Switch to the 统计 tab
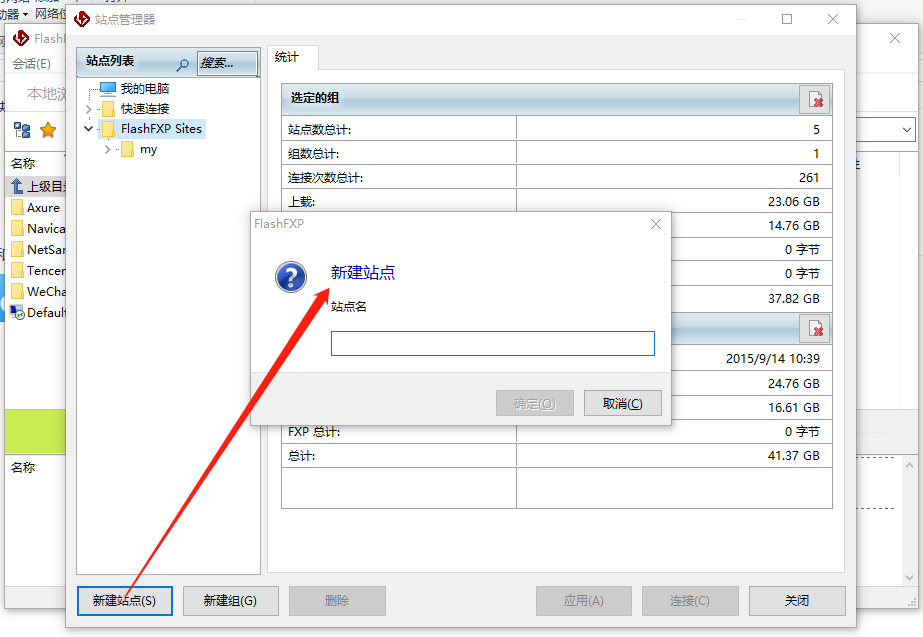This screenshot has height=637, width=923. [287, 57]
